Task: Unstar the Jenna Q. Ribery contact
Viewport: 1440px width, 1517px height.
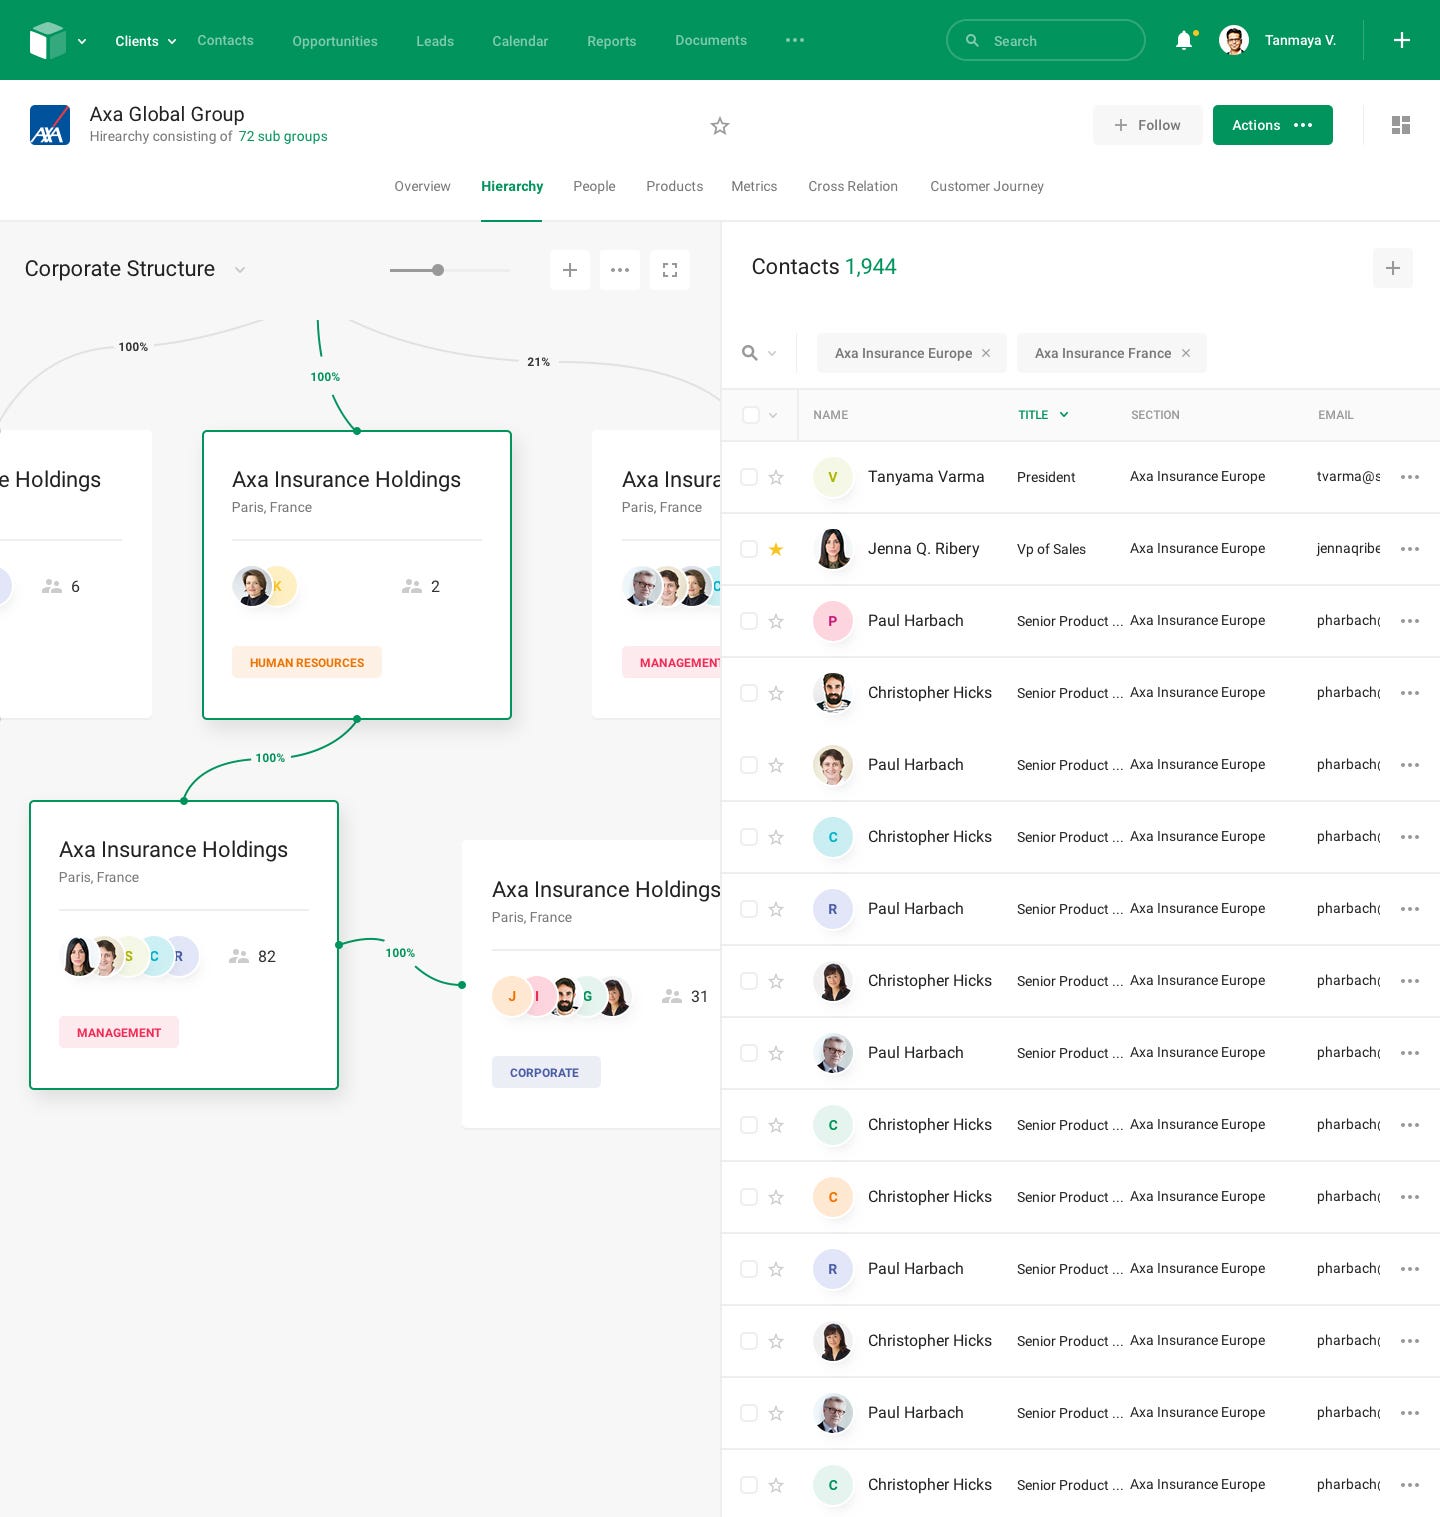Action: click(x=776, y=549)
